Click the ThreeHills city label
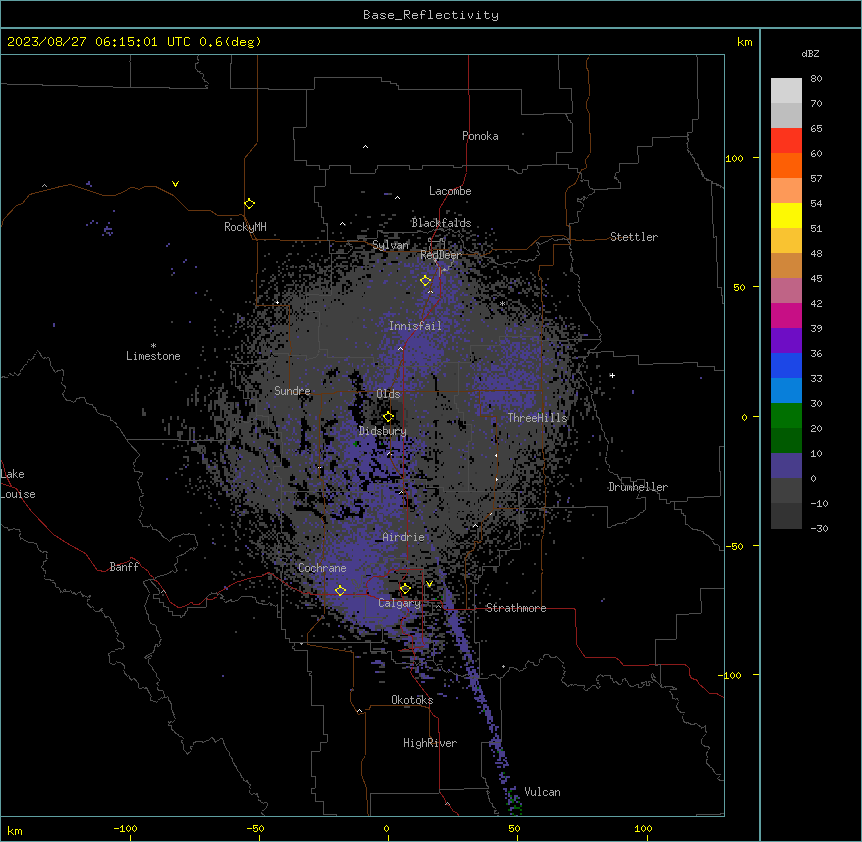This screenshot has width=862, height=842. coord(537,418)
